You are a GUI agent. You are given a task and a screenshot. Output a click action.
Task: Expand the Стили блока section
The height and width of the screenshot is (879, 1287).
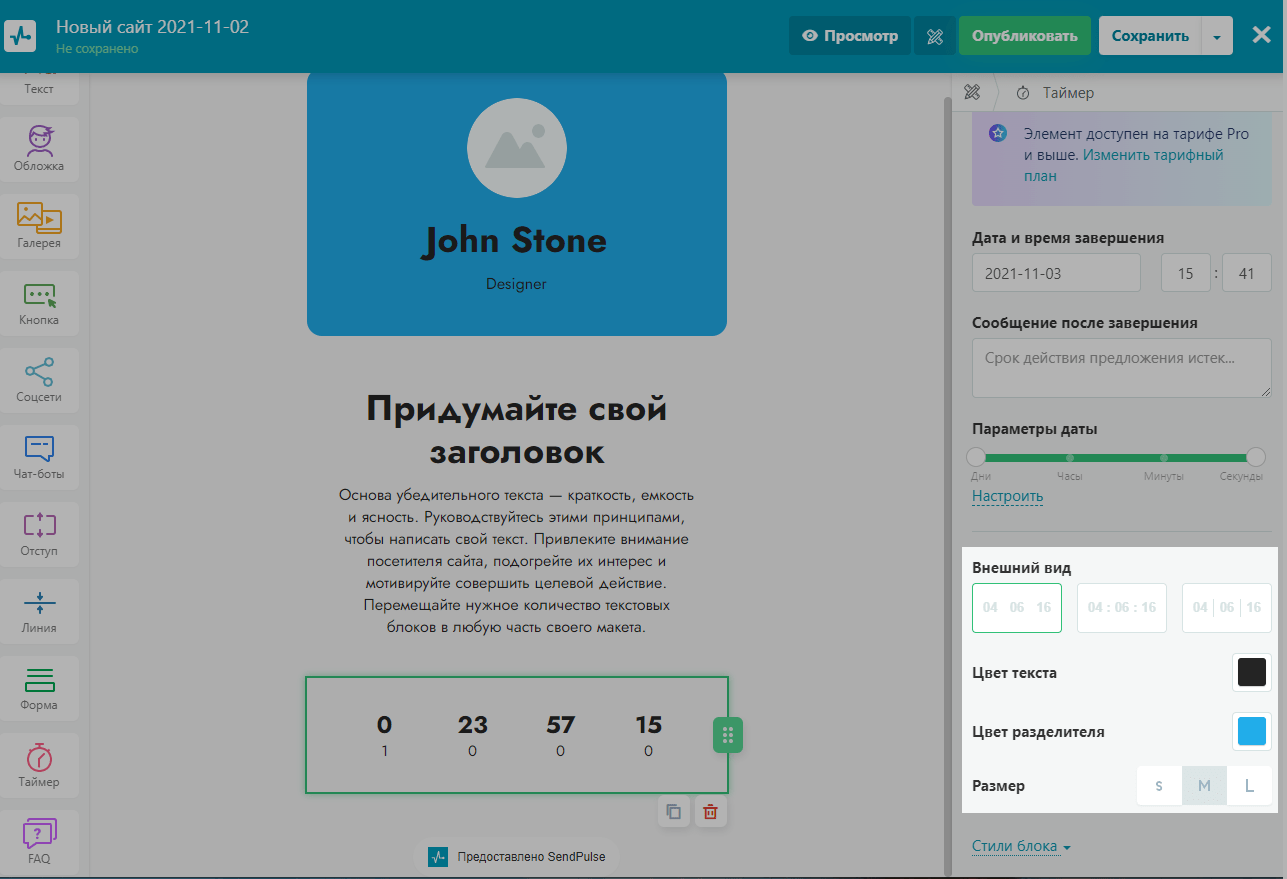(x=1021, y=846)
